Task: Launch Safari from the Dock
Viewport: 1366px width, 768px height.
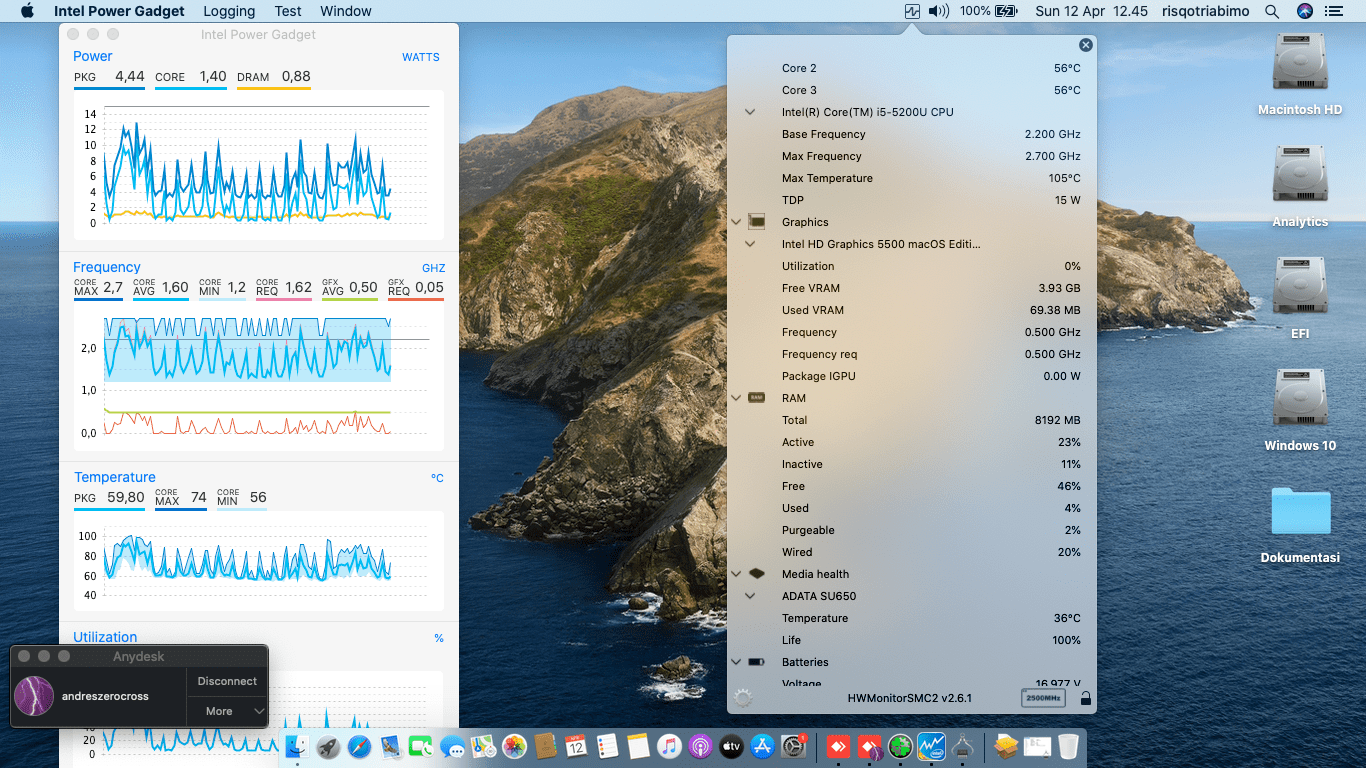Action: (x=359, y=746)
